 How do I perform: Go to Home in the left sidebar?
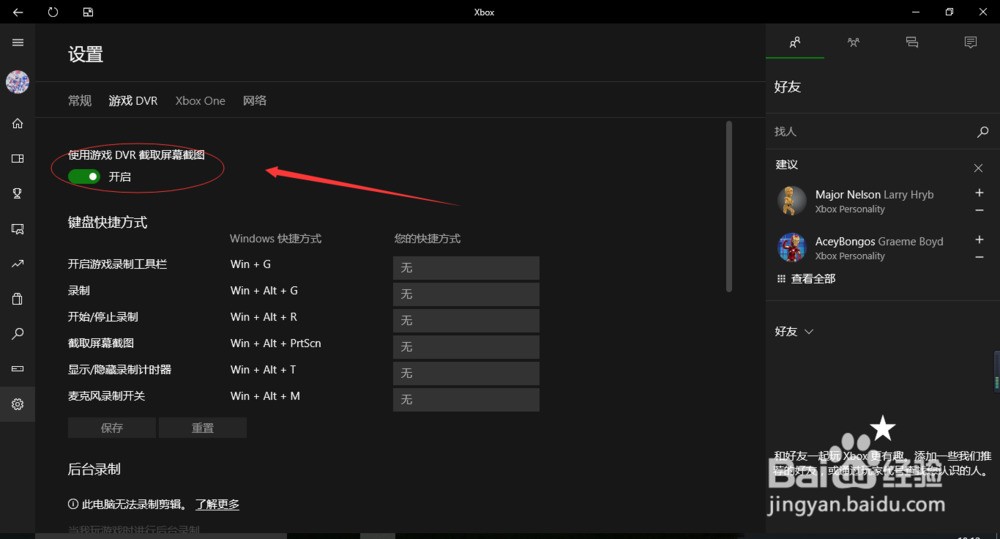point(17,123)
